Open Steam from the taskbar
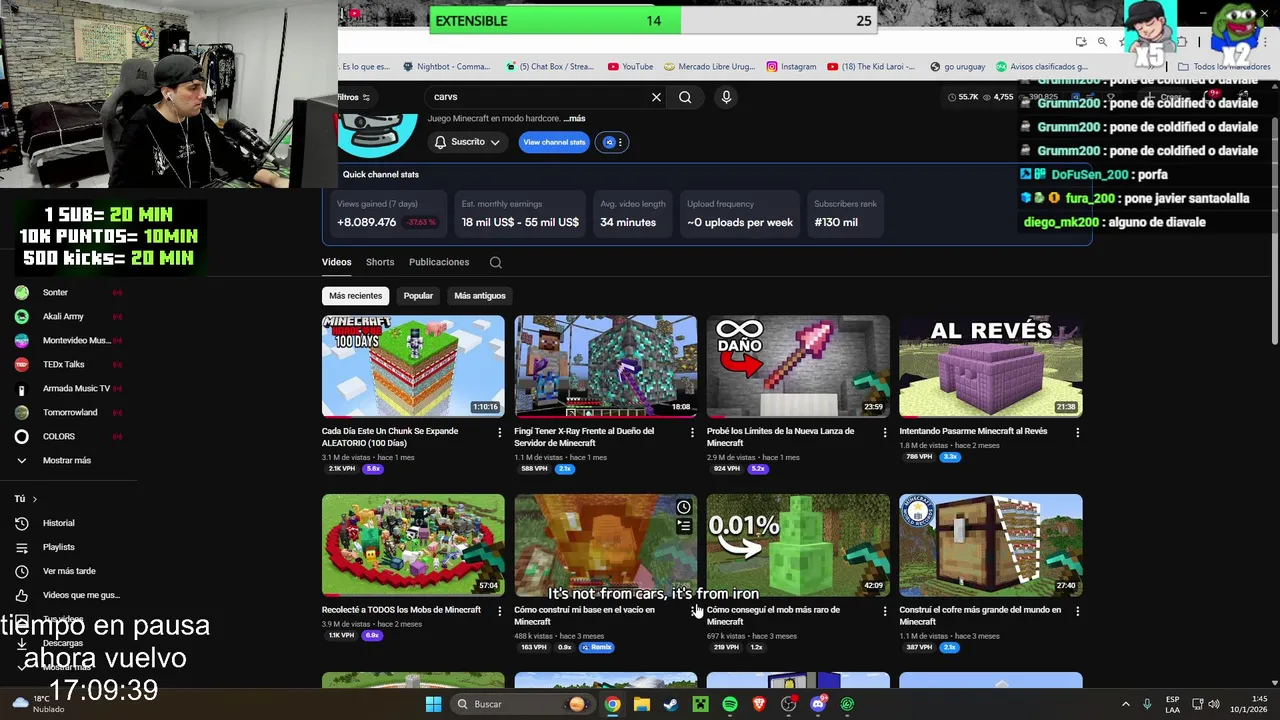 tap(671, 704)
